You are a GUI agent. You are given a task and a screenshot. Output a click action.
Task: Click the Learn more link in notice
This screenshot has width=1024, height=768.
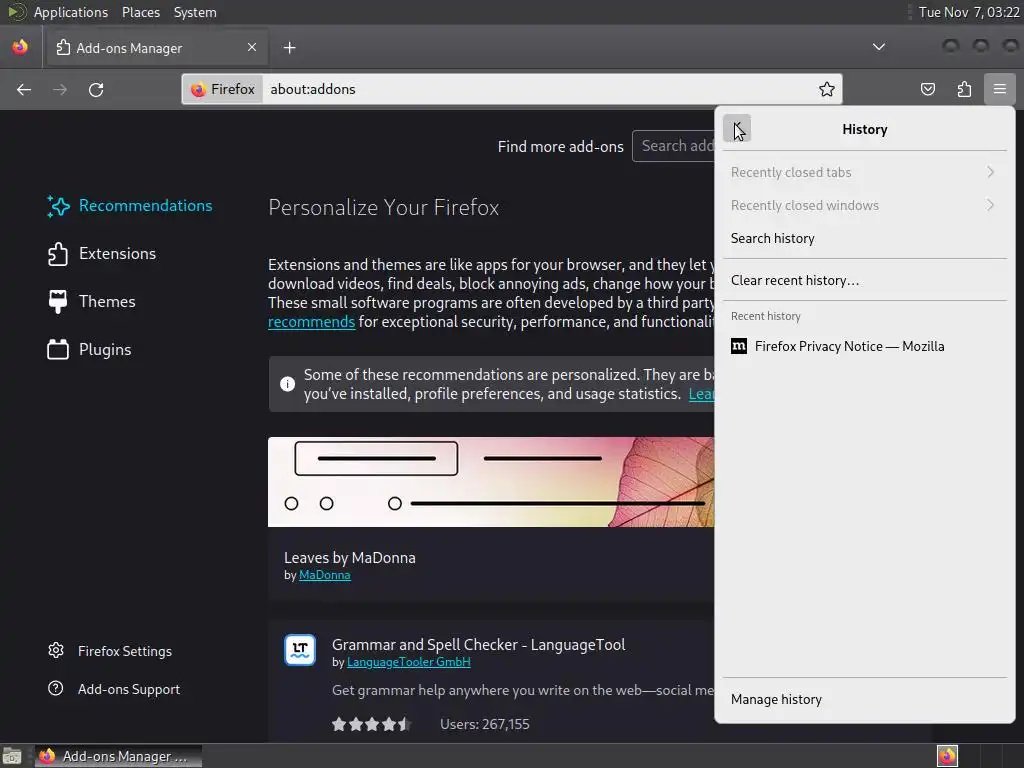click(701, 394)
